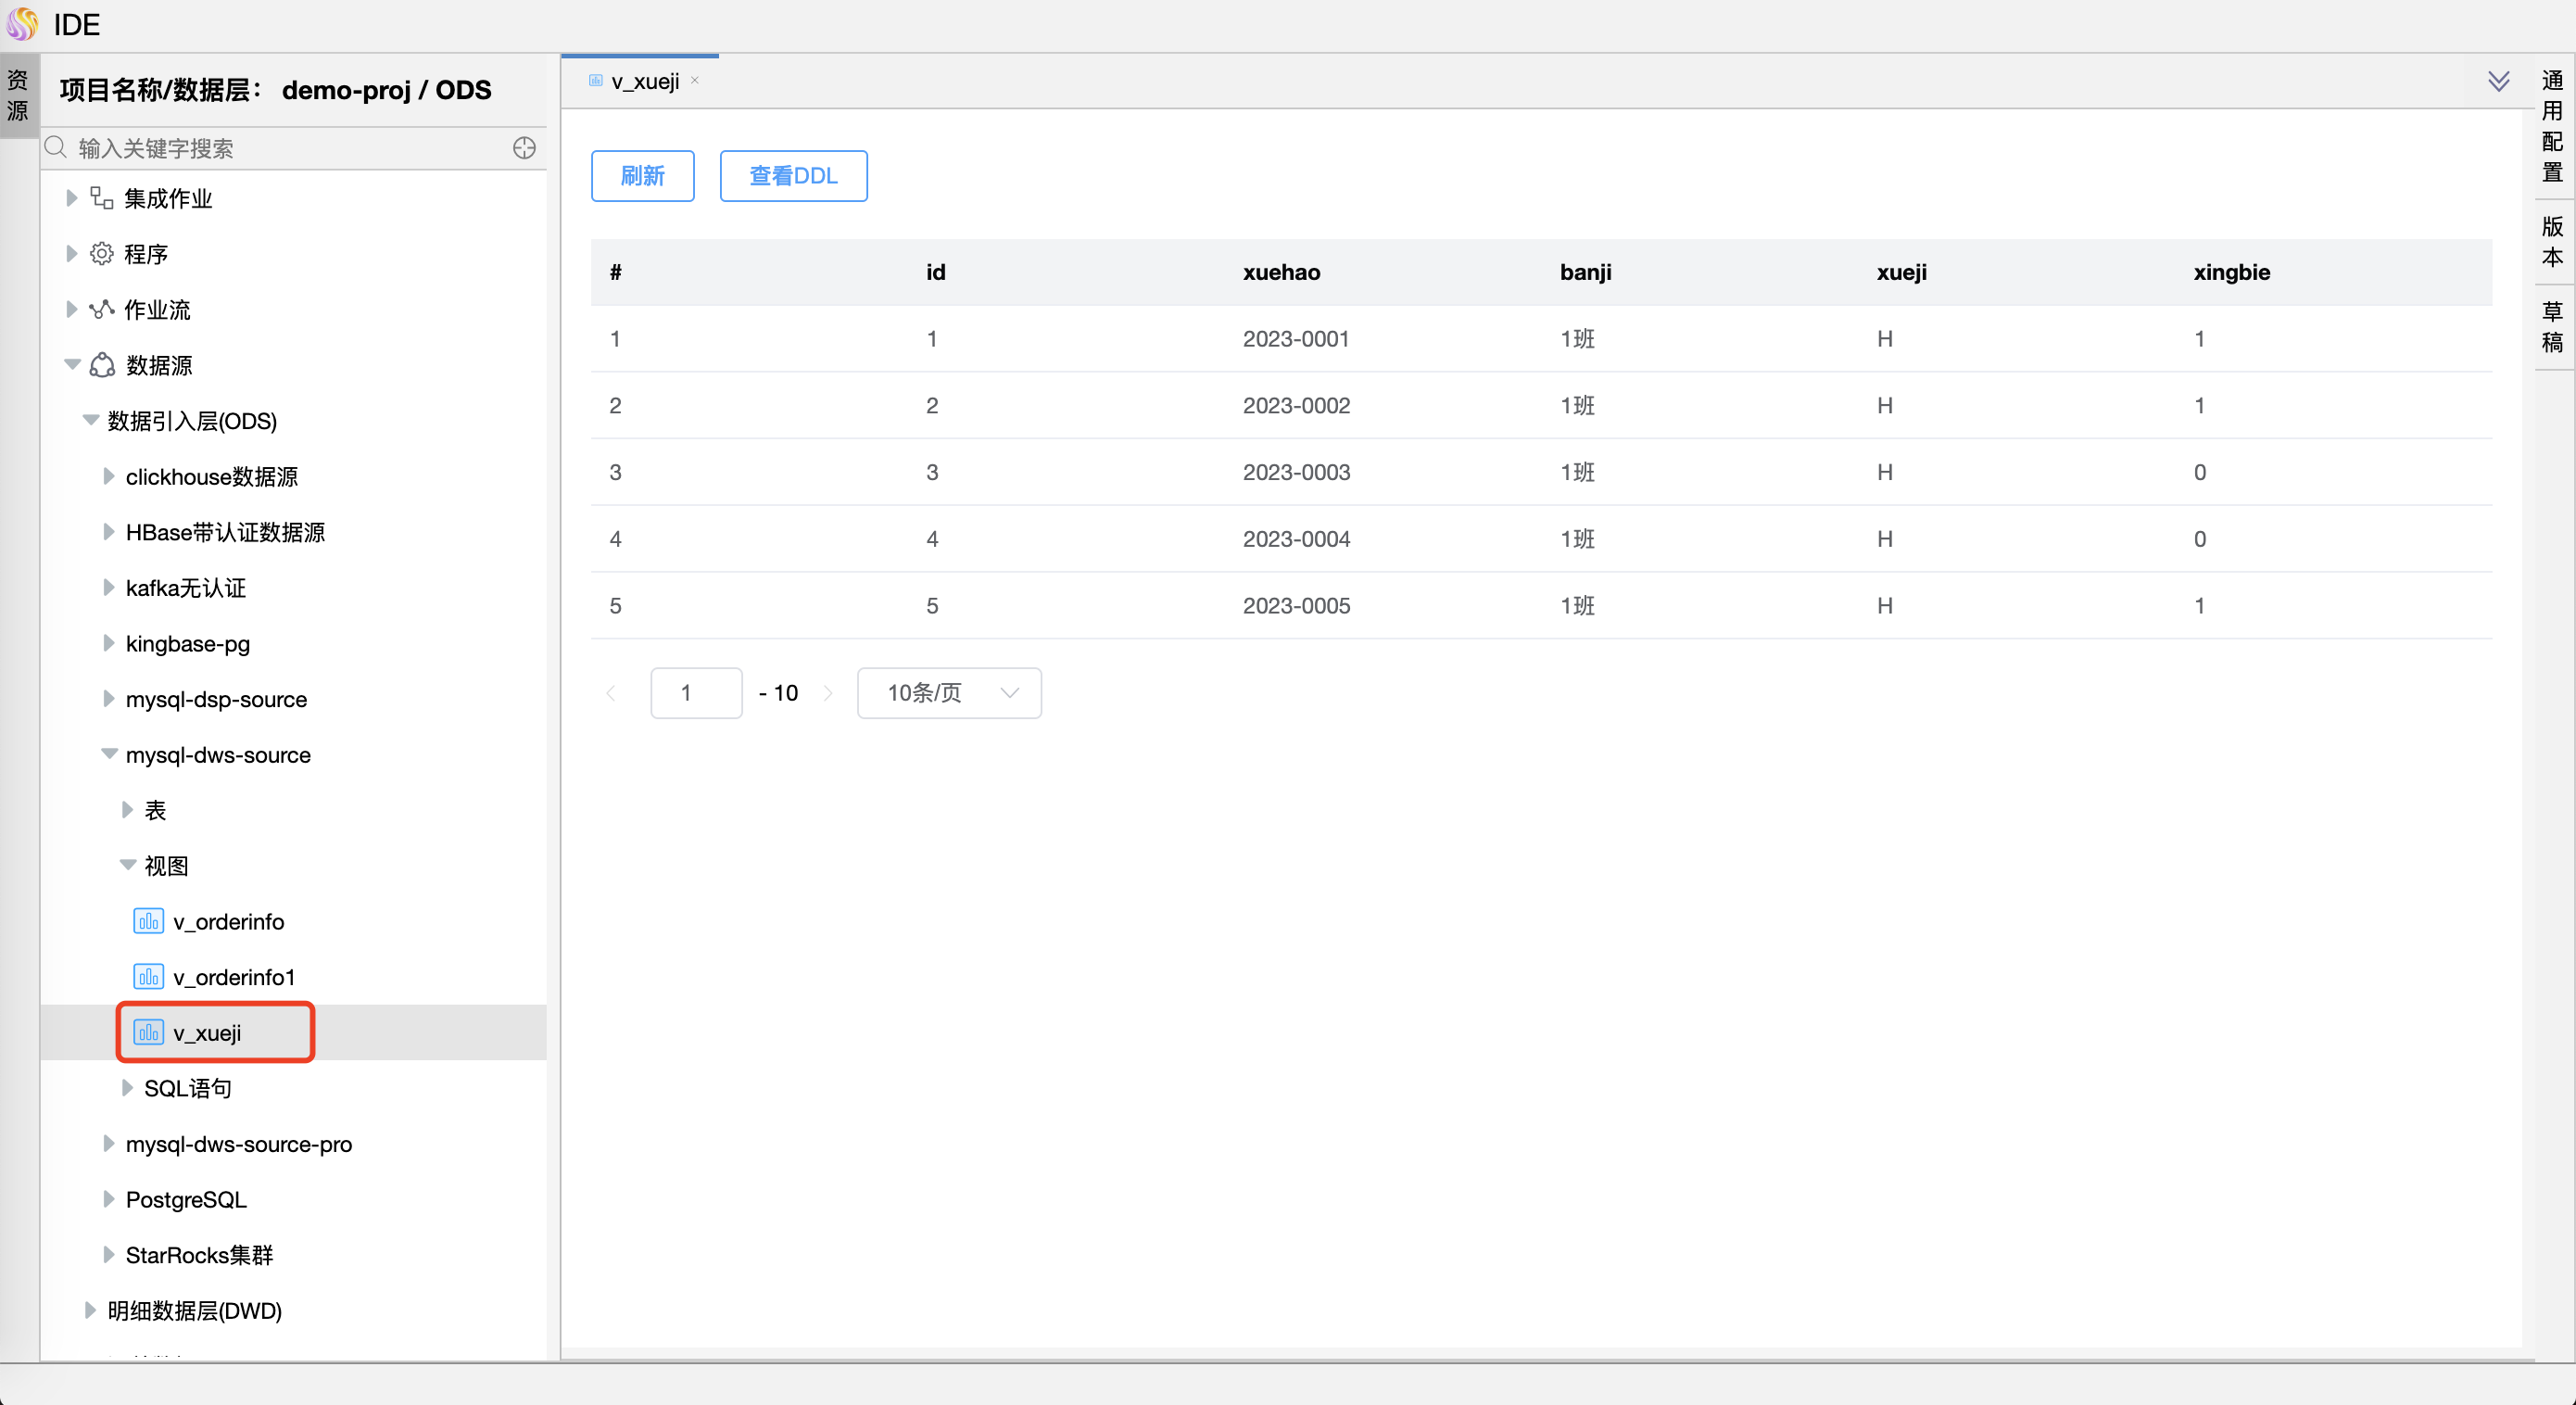Expand the clickhouse数据源 node
Image resolution: width=2576 pixels, height=1405 pixels.
pos(108,476)
